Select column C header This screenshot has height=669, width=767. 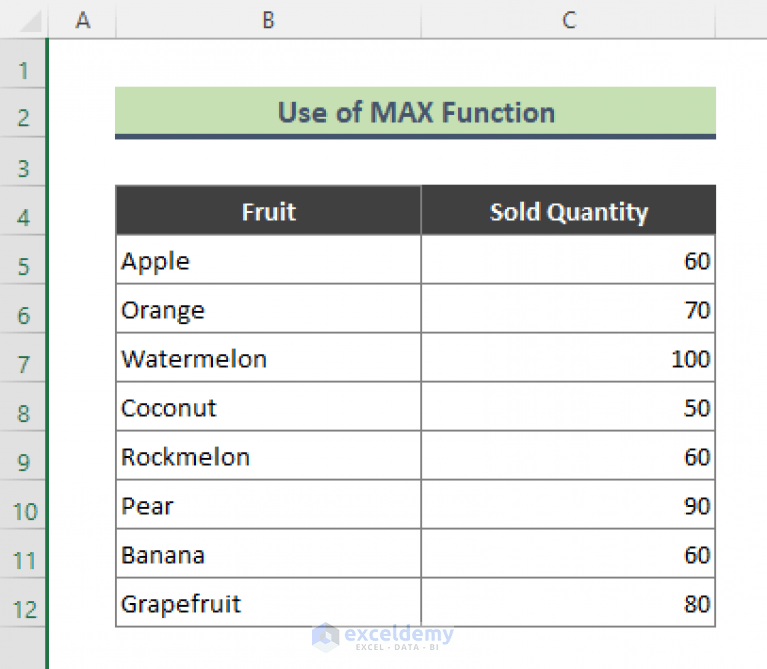click(x=568, y=20)
